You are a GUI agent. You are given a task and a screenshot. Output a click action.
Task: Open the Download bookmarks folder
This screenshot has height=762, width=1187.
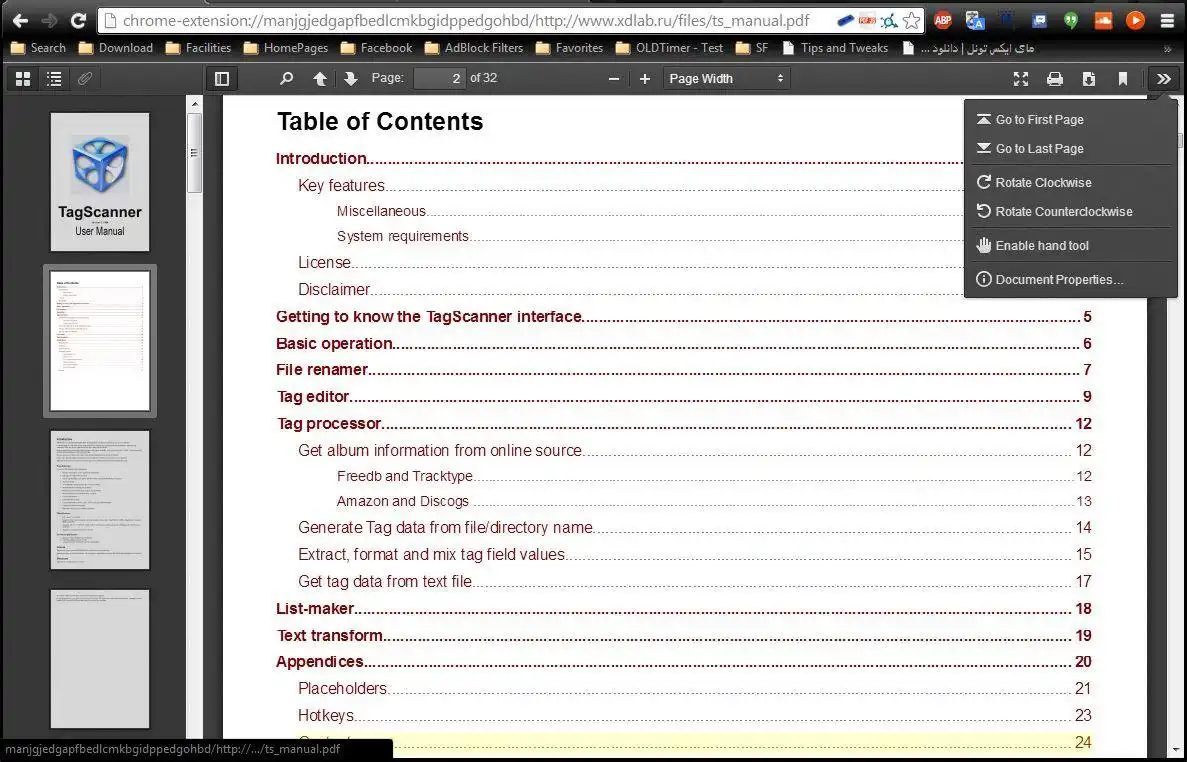point(116,48)
